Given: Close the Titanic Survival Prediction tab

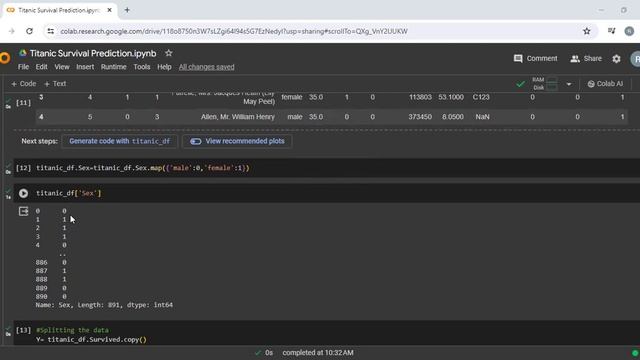Looking at the screenshot, I should pos(109,10).
